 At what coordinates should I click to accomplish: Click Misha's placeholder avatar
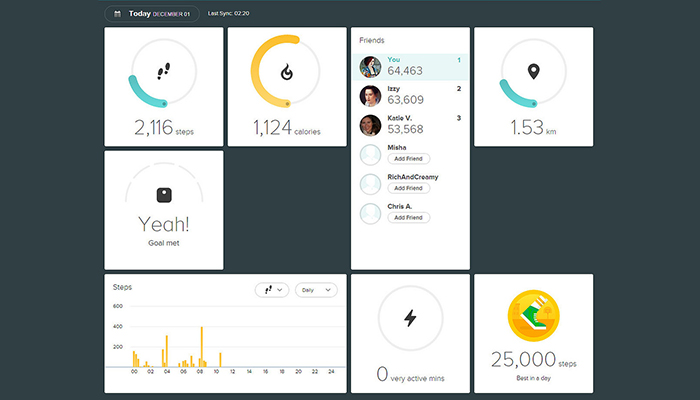coord(371,155)
